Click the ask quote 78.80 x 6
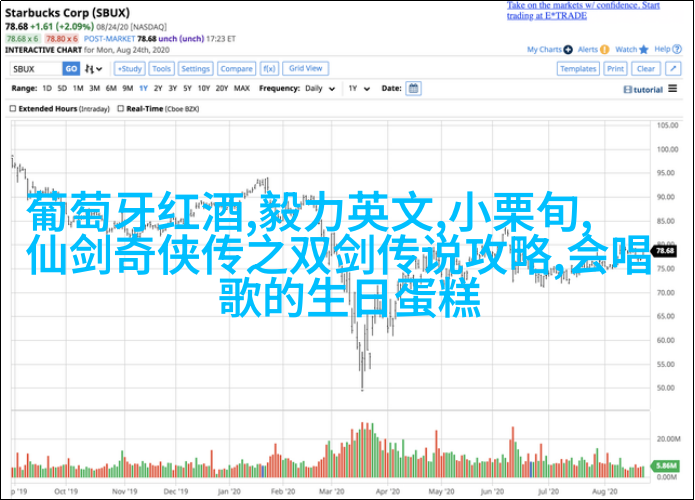 point(62,39)
